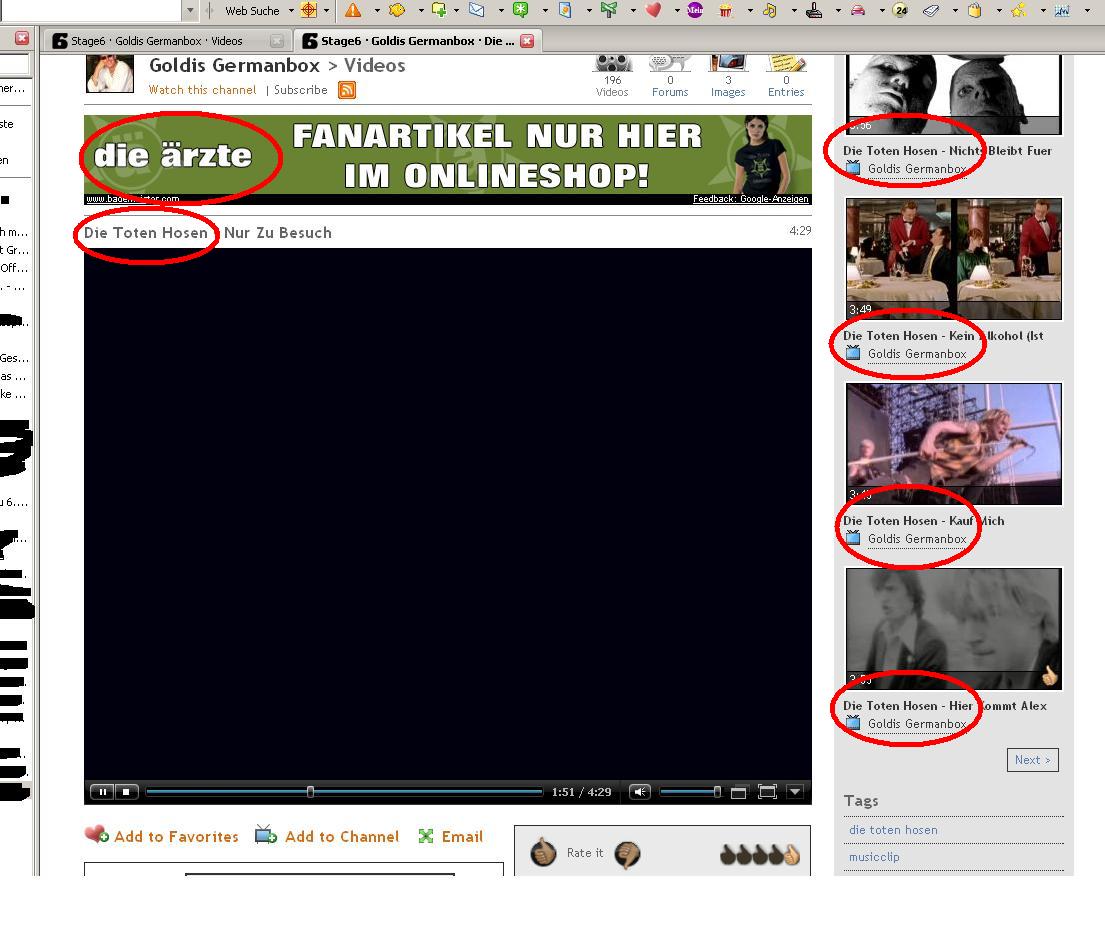
Task: Close the inactive 'Goldis Germanbox · Videos' tab
Action: (277, 41)
